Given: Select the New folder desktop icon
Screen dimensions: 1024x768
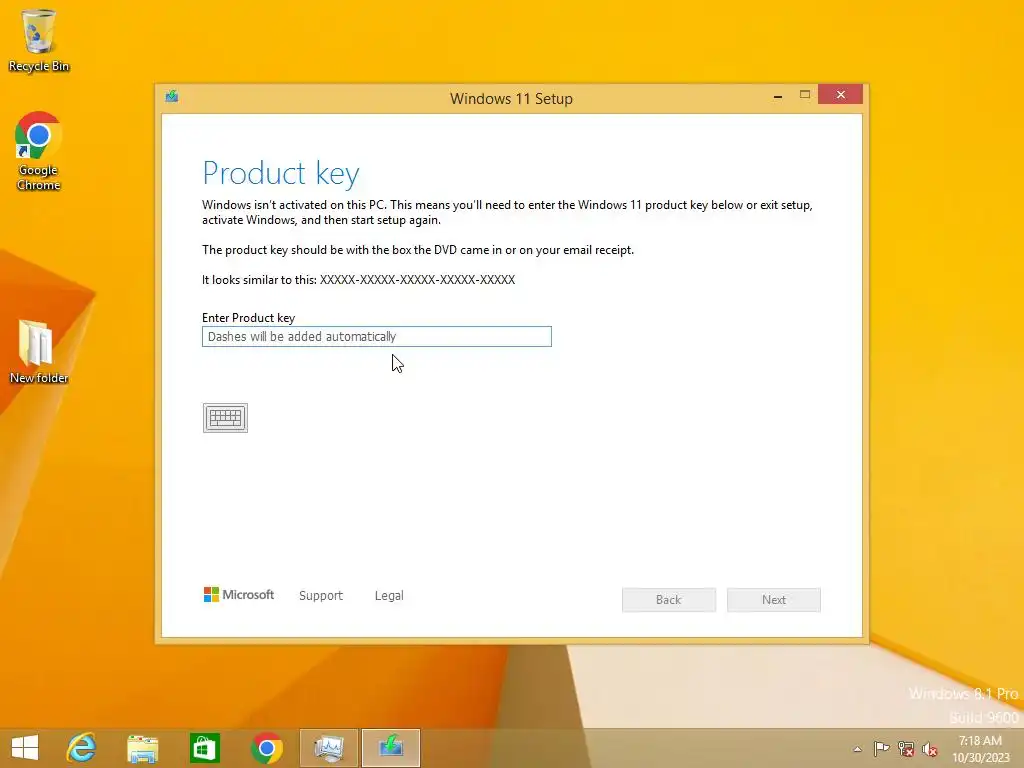Looking at the screenshot, I should tap(39, 351).
